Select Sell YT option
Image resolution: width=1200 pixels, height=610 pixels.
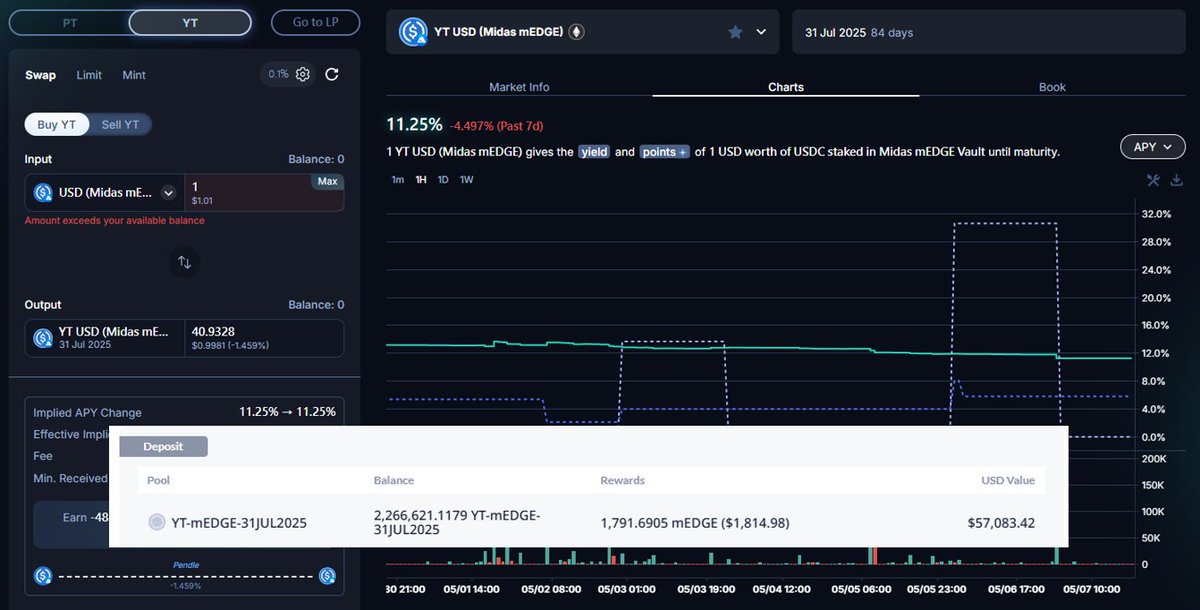120,124
